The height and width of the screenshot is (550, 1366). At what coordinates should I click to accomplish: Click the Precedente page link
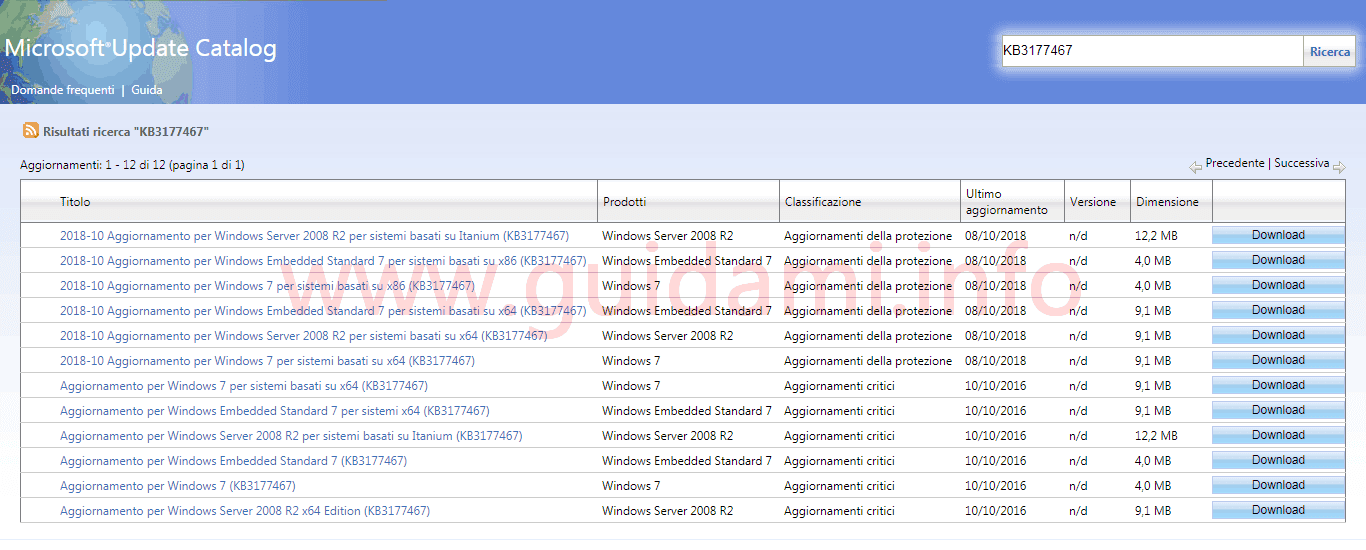tap(1235, 163)
